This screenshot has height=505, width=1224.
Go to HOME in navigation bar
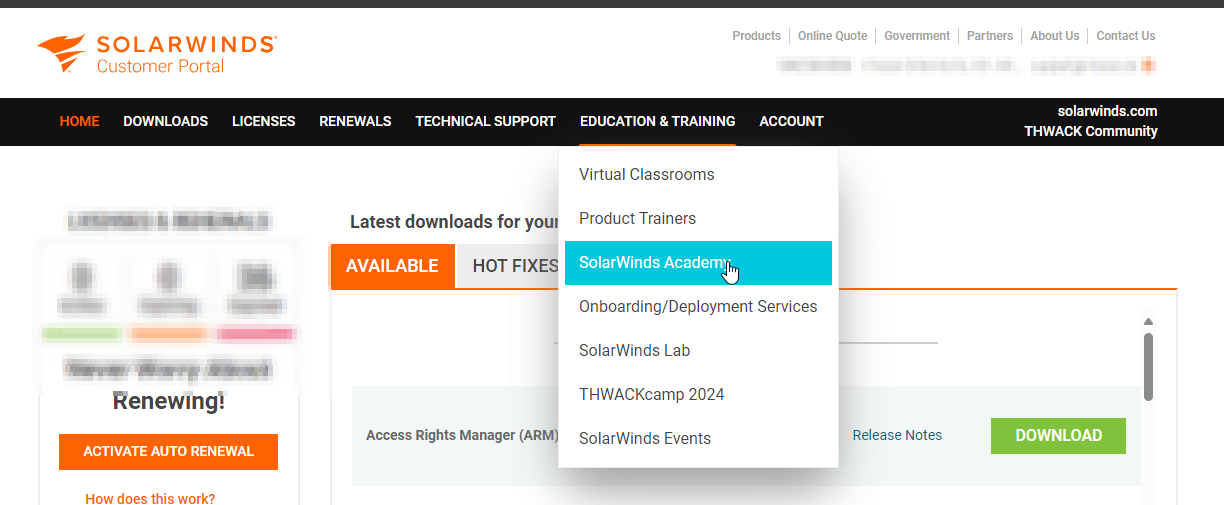coord(80,121)
